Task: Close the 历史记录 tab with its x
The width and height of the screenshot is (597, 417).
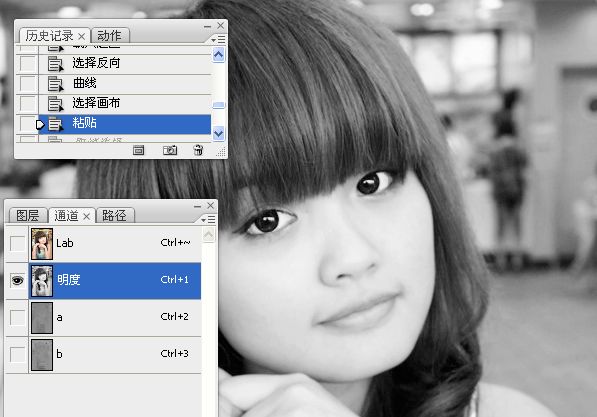Action: pyautogui.click(x=81, y=36)
